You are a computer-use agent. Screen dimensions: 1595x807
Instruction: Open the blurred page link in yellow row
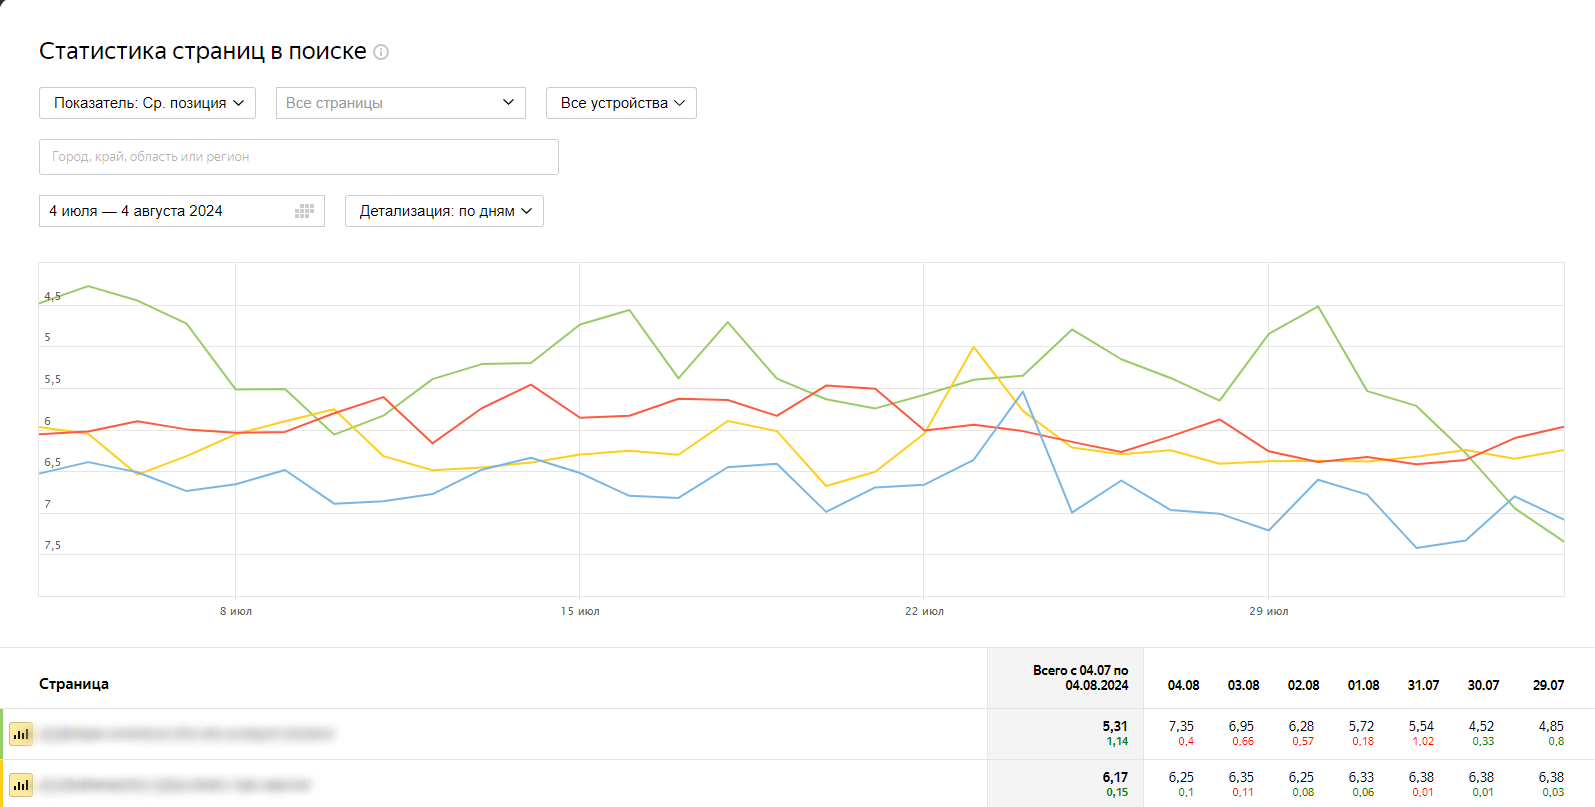(175, 785)
